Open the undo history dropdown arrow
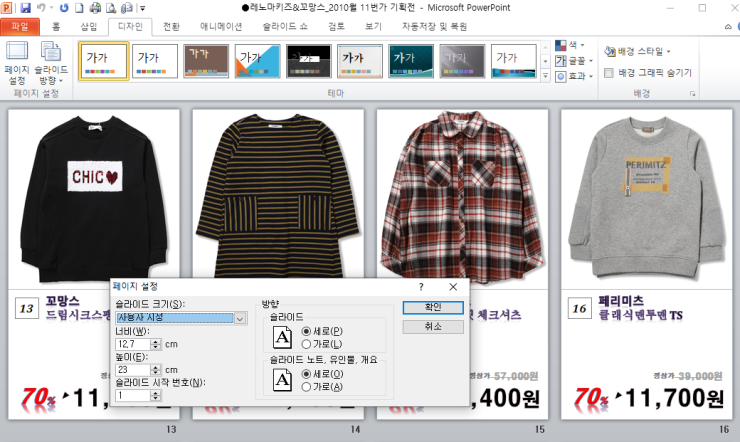Image resolution: width=740 pixels, height=442 pixels. [x=51, y=8]
